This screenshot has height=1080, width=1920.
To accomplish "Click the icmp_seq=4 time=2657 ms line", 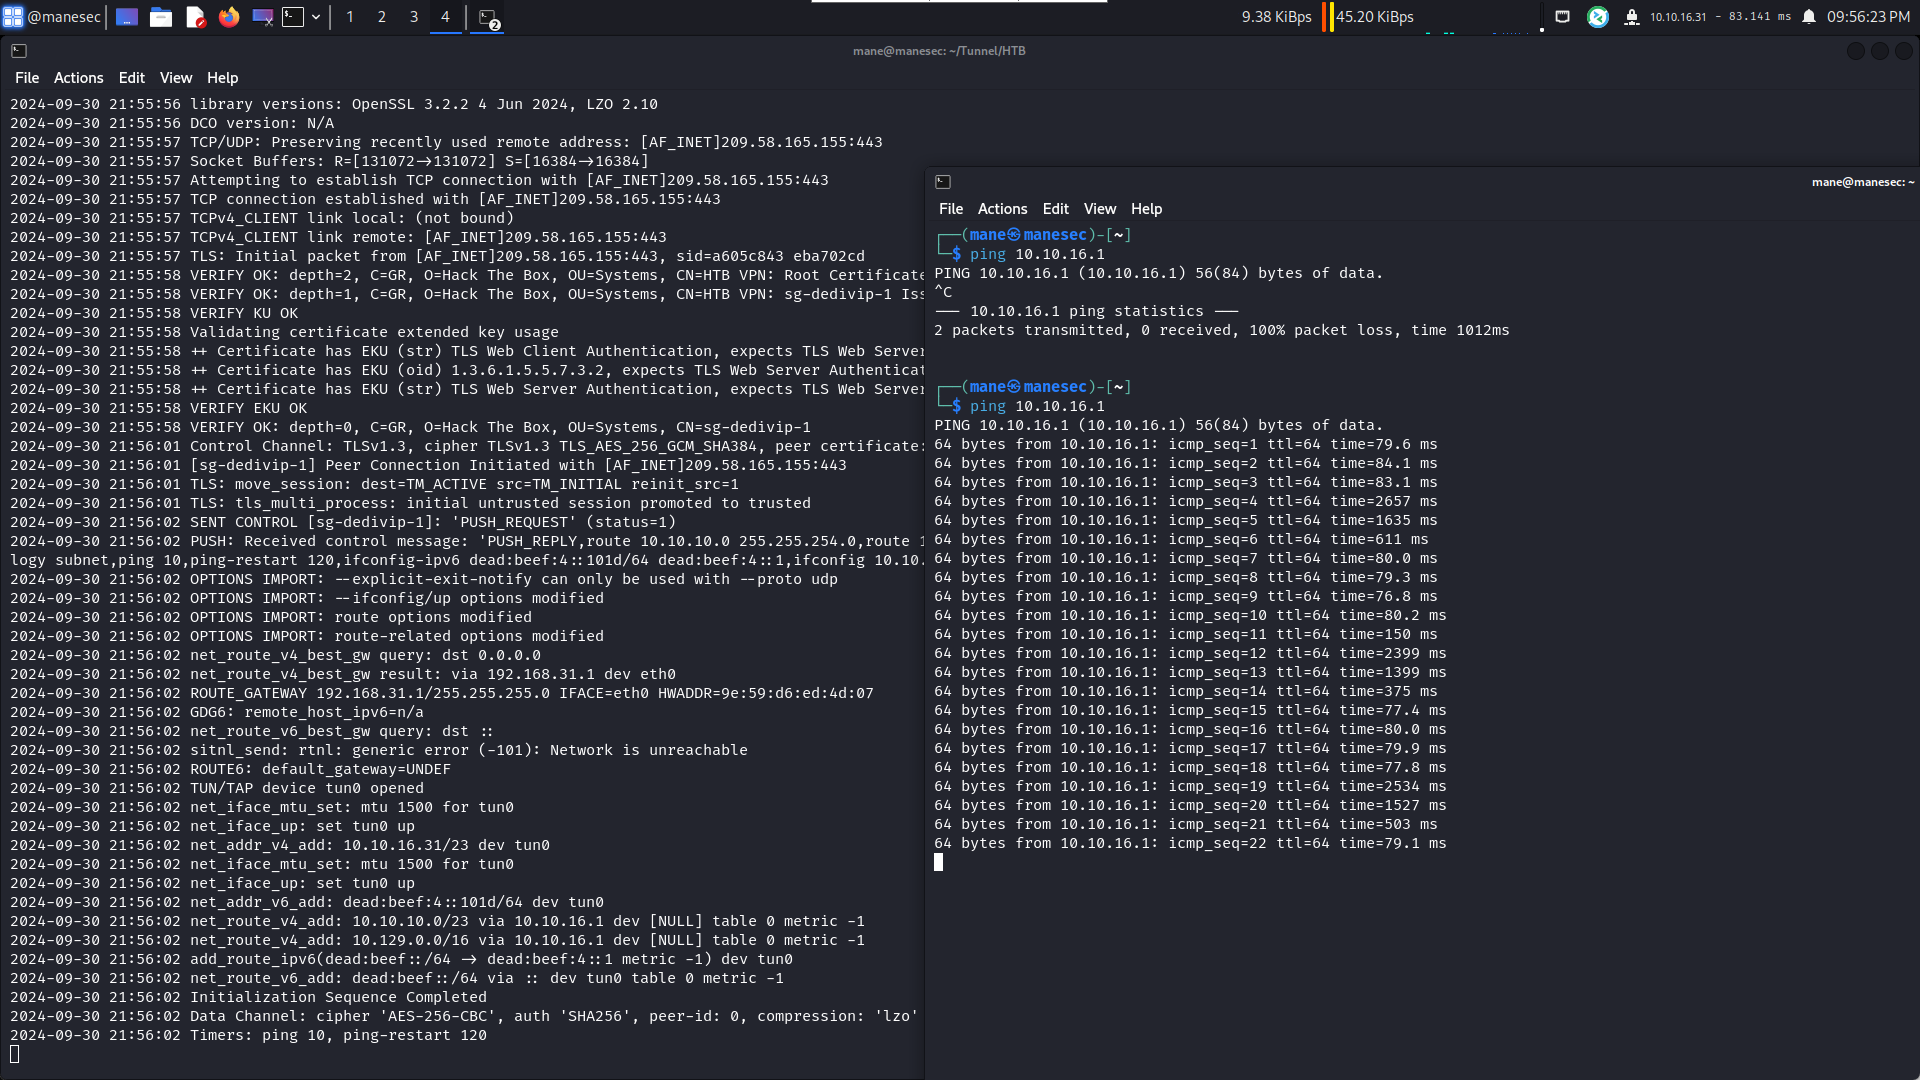I will pyautogui.click(x=1186, y=501).
